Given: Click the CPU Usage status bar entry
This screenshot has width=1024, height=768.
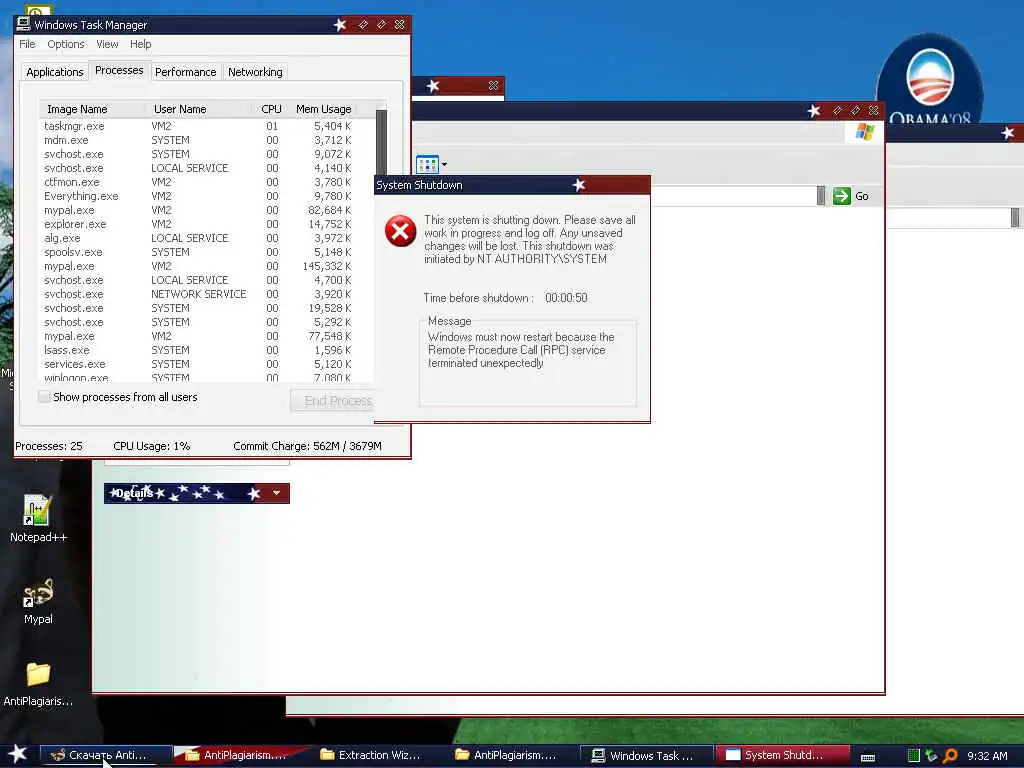Looking at the screenshot, I should pos(152,446).
